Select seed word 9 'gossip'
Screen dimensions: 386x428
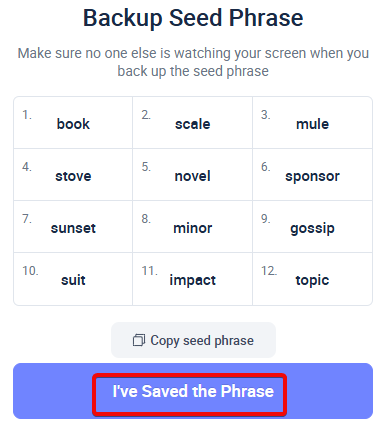[312, 229]
